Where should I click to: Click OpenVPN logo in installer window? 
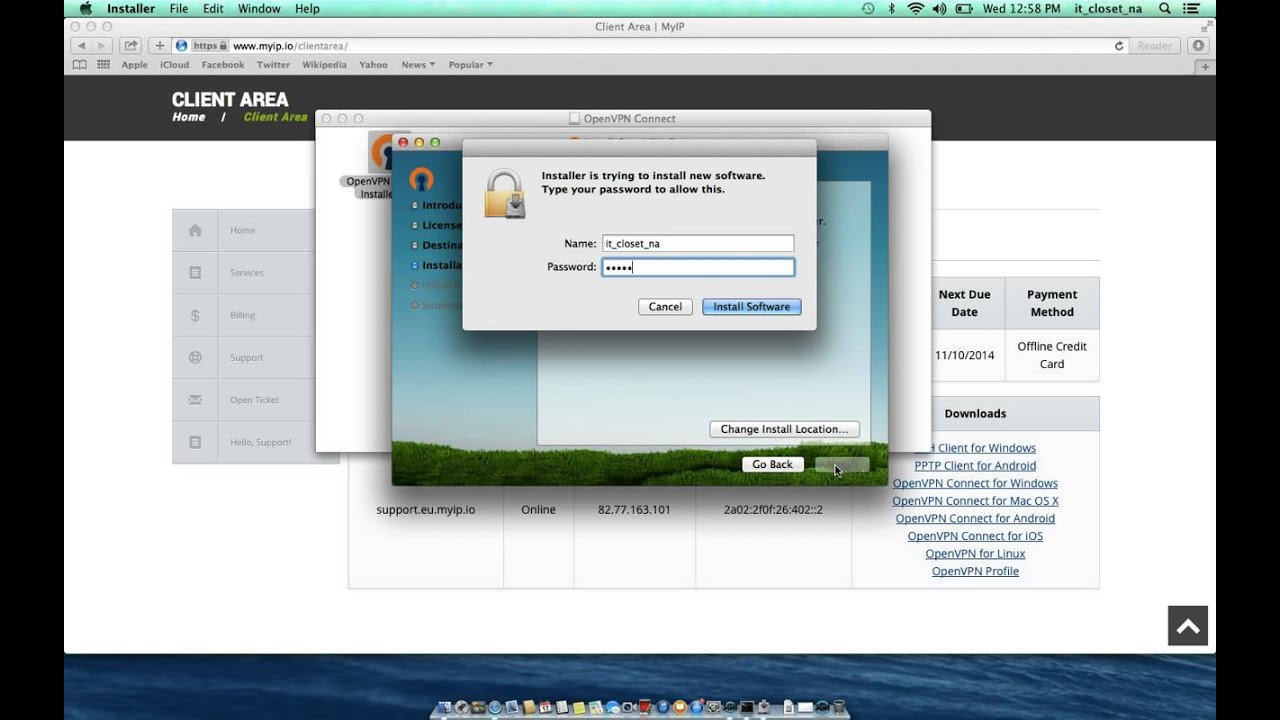tap(421, 180)
